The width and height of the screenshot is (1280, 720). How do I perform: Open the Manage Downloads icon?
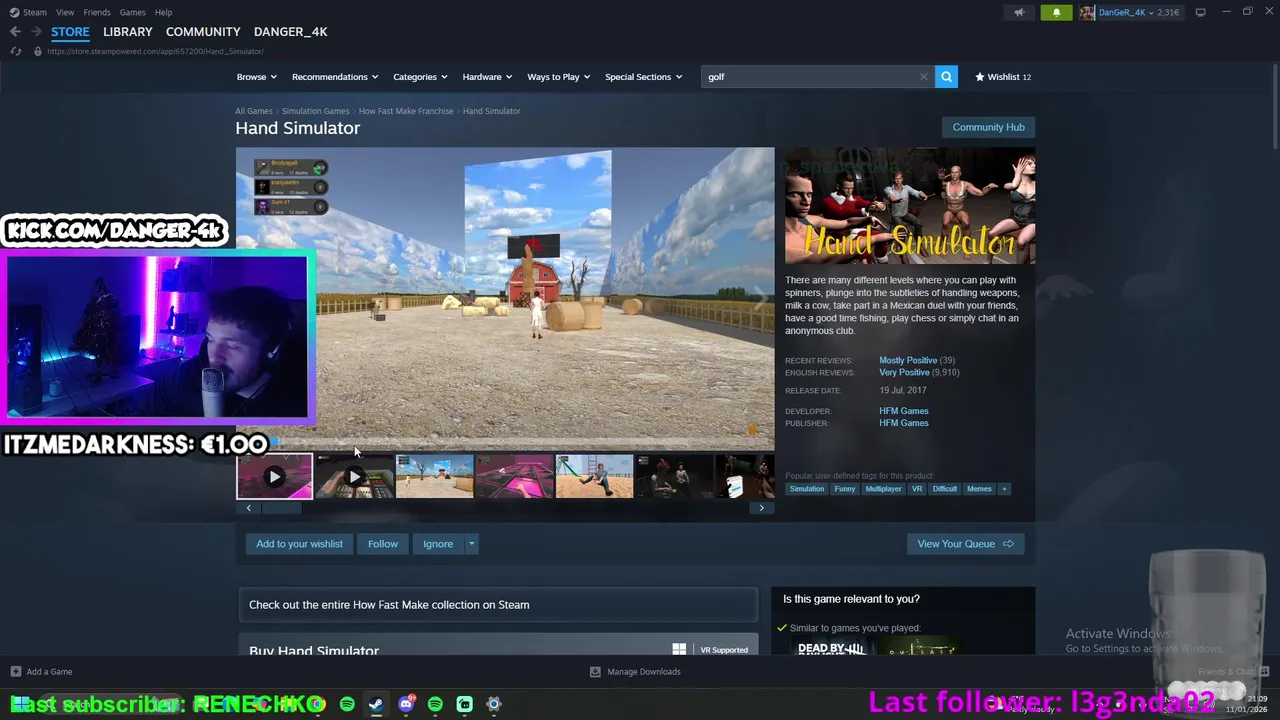(x=595, y=672)
